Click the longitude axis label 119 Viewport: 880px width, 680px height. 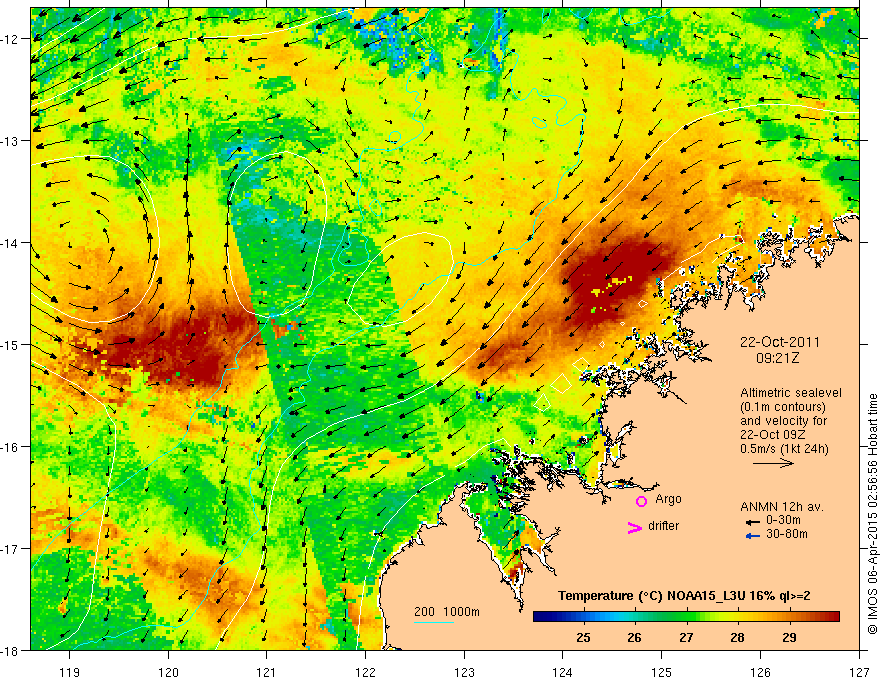pos(70,672)
